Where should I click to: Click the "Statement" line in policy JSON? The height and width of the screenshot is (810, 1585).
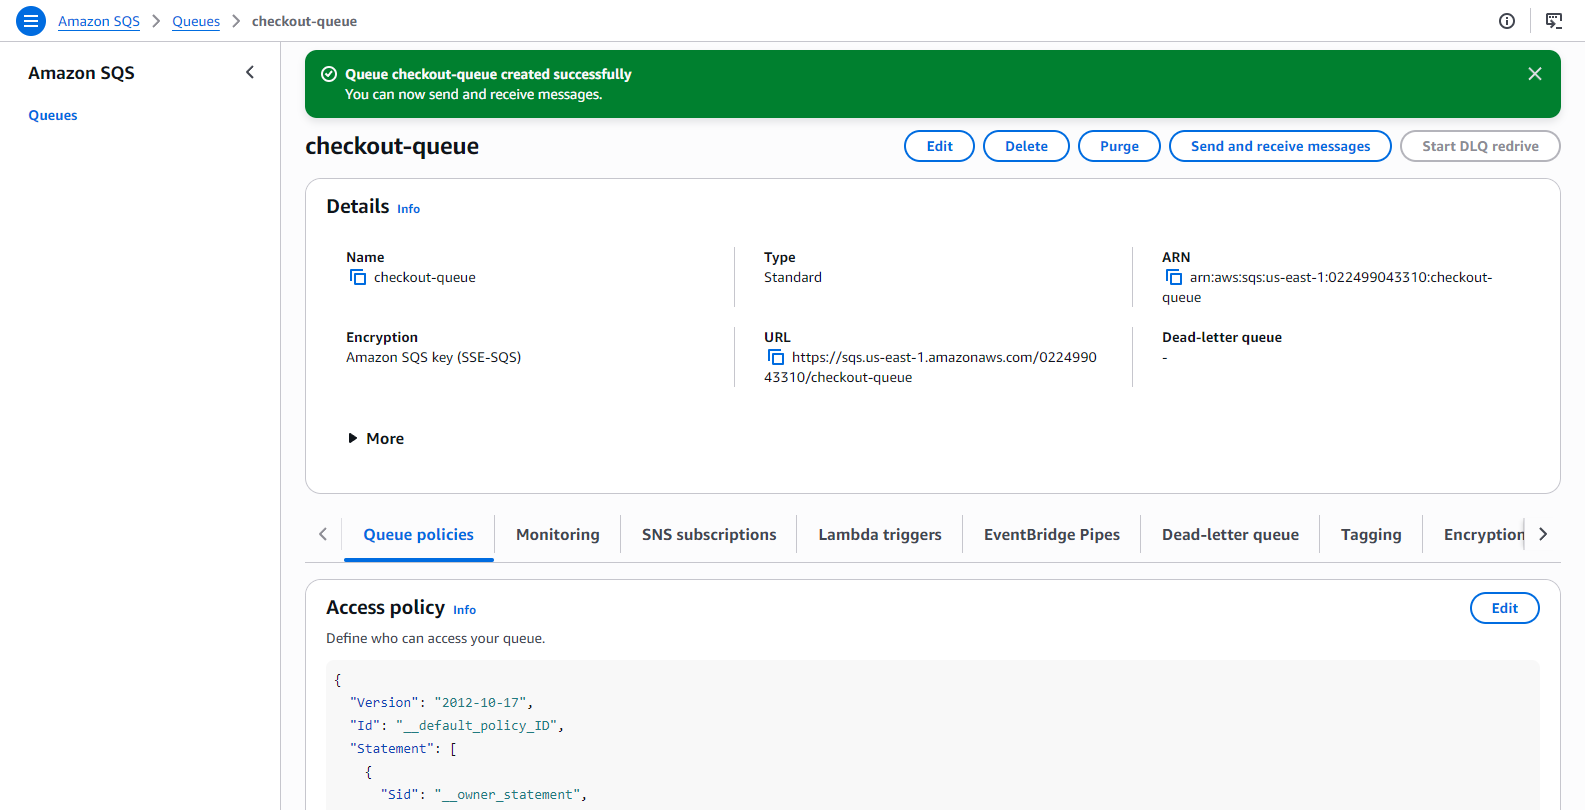[403, 749]
